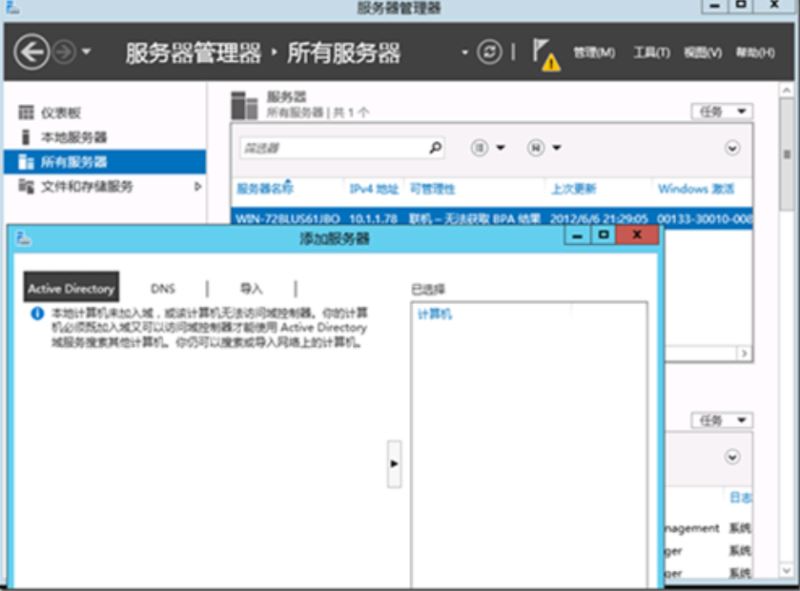This screenshot has height=591, width=800.
Task: Open the saved query dropdown
Action: coord(544,148)
